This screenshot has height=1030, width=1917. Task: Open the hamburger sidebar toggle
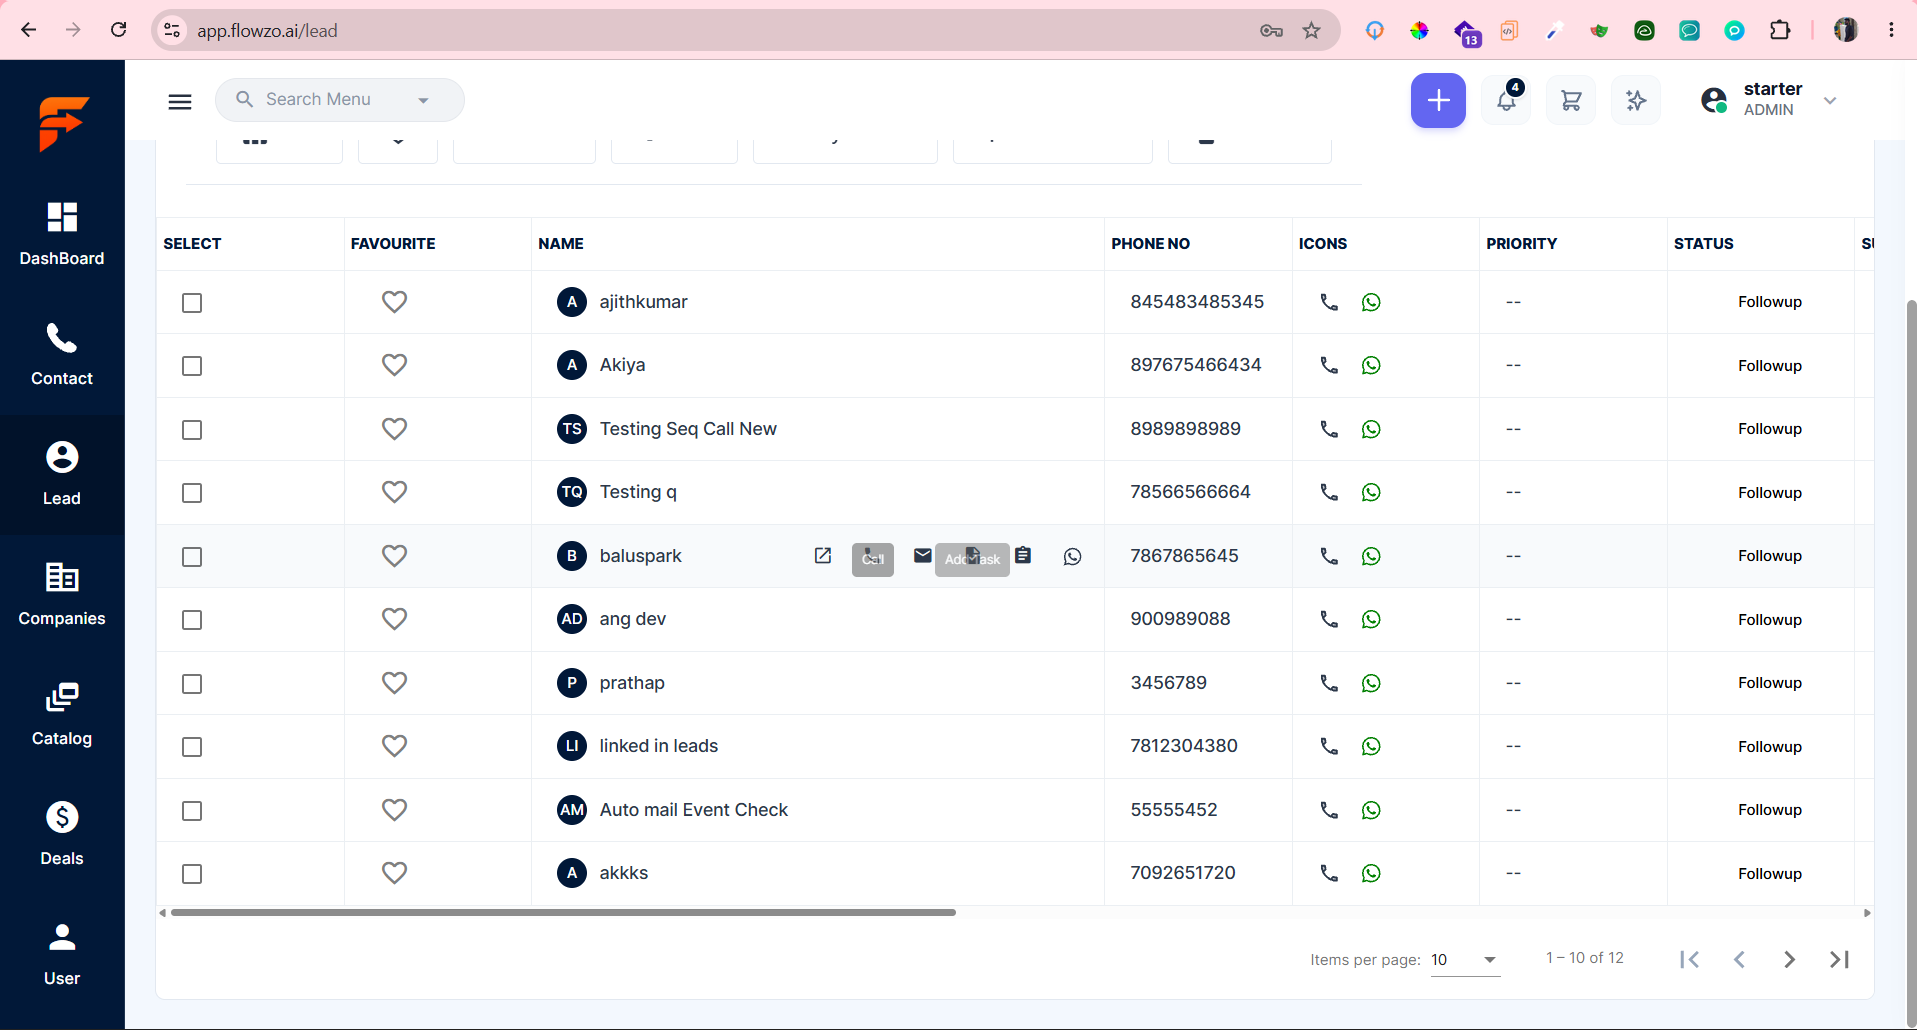[180, 101]
